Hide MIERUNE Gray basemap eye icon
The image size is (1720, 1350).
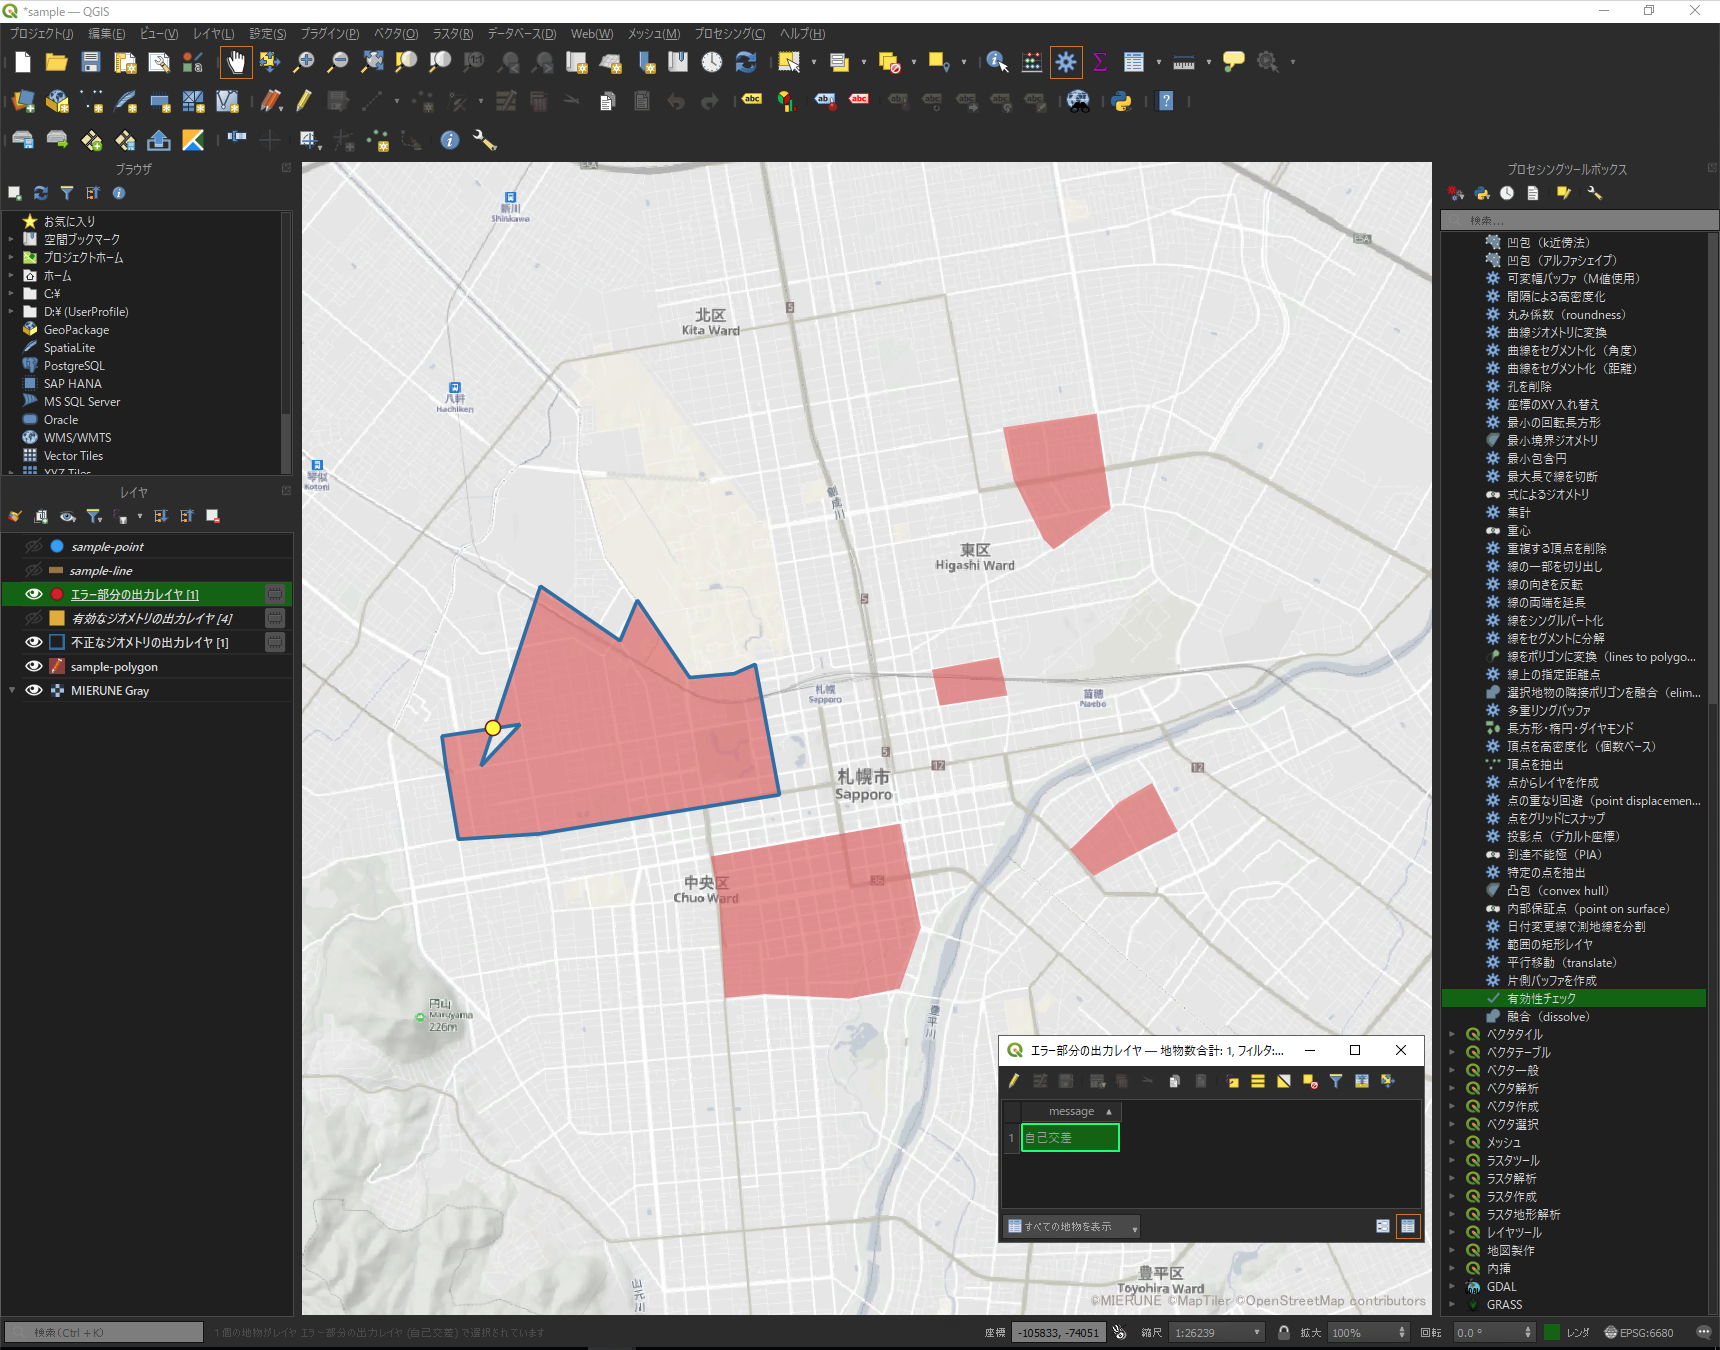[34, 690]
